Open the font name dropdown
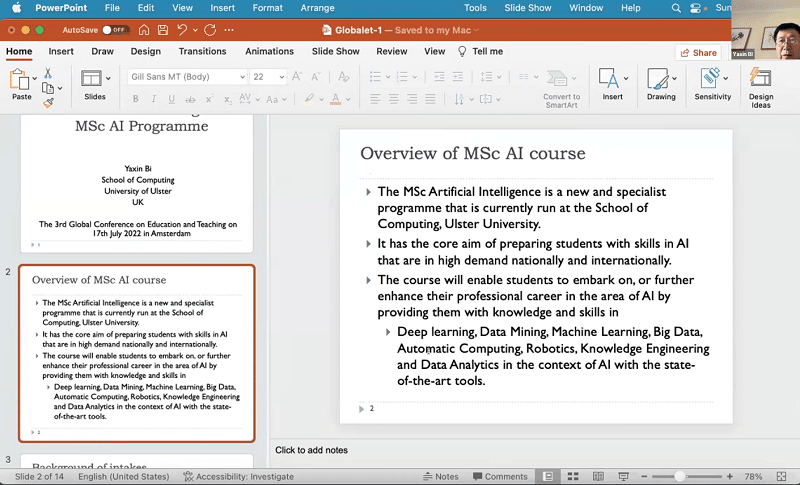 click(x=242, y=77)
